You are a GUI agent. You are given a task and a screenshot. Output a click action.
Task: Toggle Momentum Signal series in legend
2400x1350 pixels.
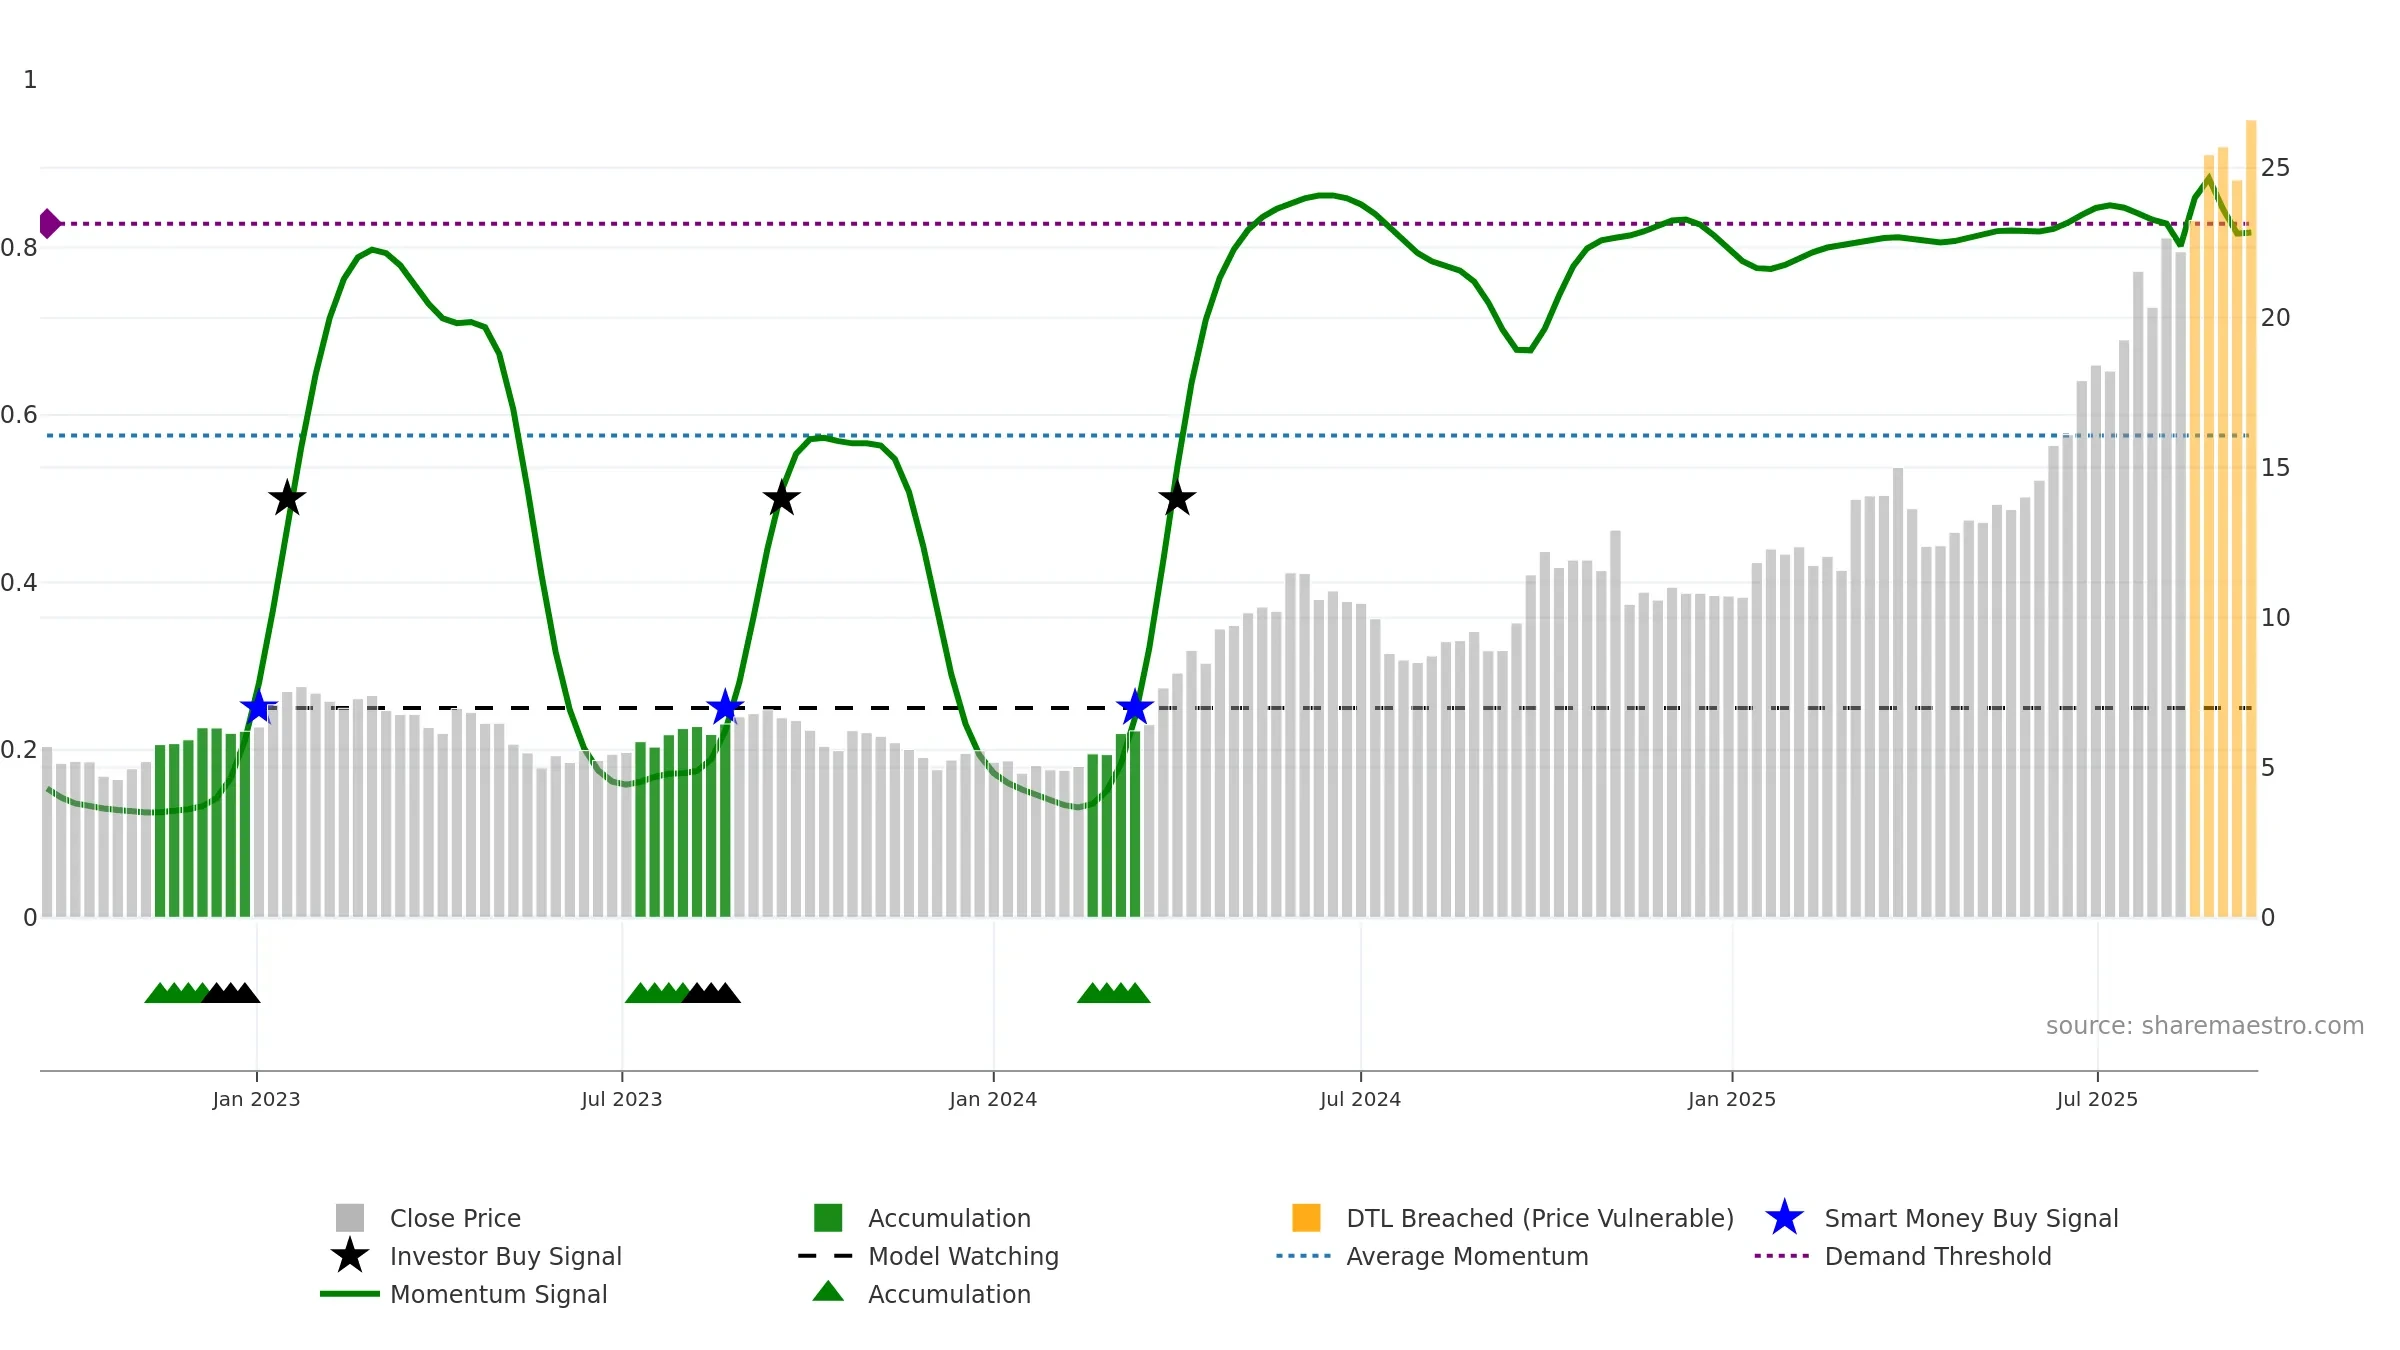pos(498,1294)
